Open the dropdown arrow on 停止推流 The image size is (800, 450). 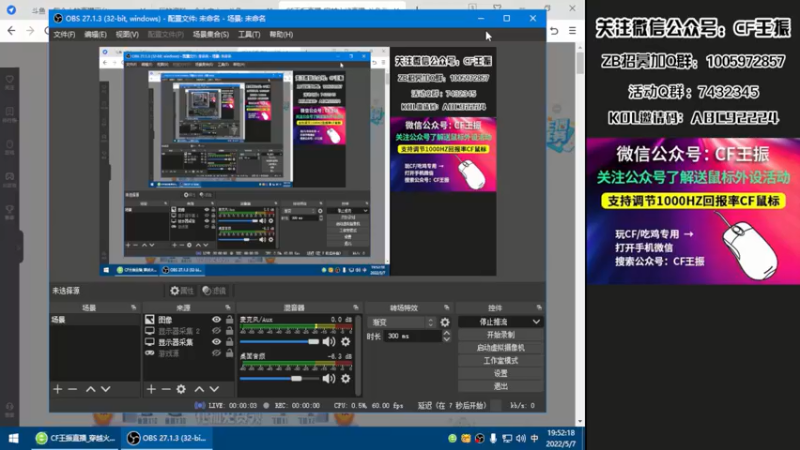pyautogui.click(x=536, y=322)
